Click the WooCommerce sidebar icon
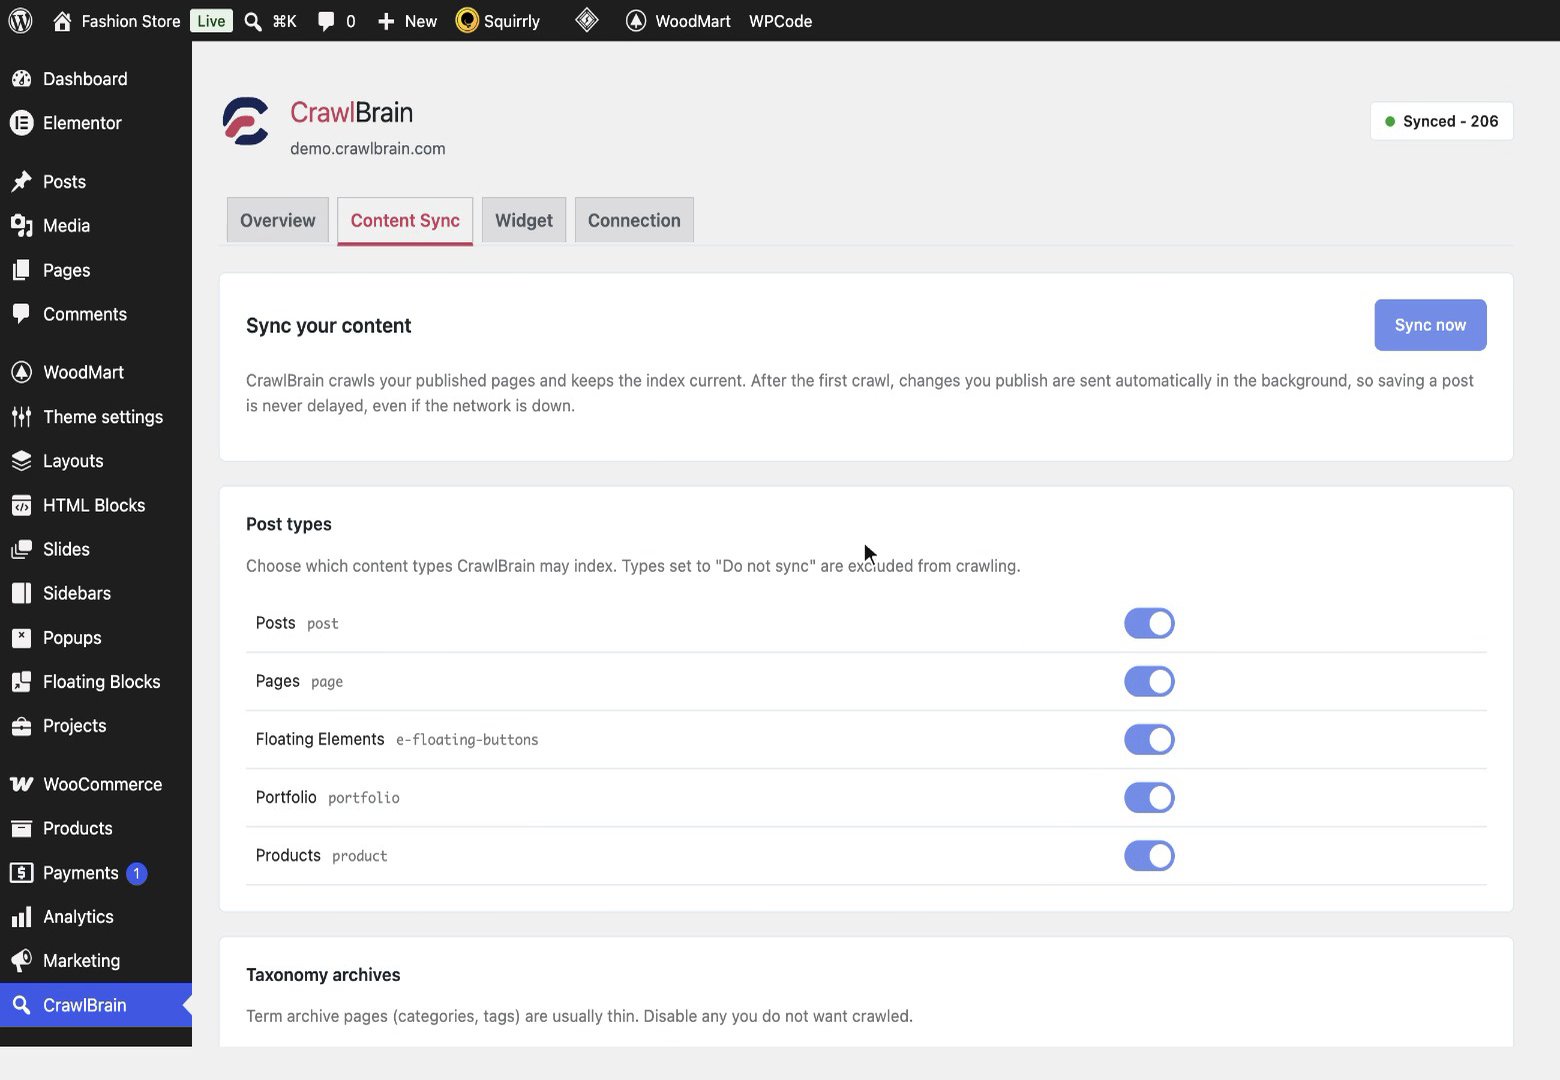1560x1080 pixels. 21,785
